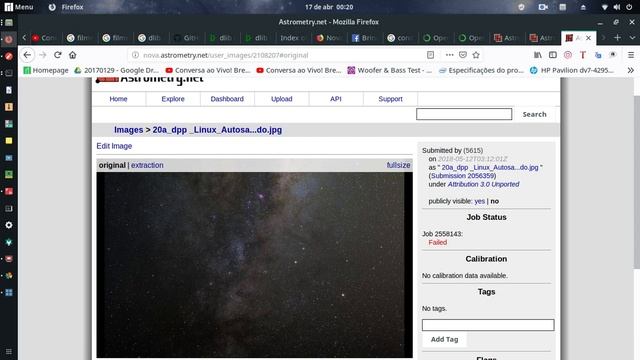The height and width of the screenshot is (360, 640).
Task: Click the power icon in top panel
Action: pyautogui.click(x=629, y=7)
